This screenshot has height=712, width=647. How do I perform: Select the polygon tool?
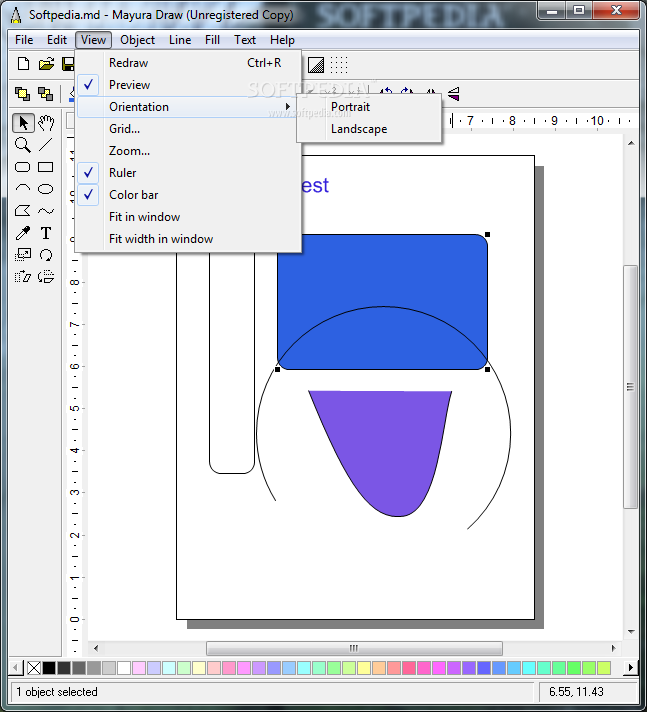[x=23, y=211]
